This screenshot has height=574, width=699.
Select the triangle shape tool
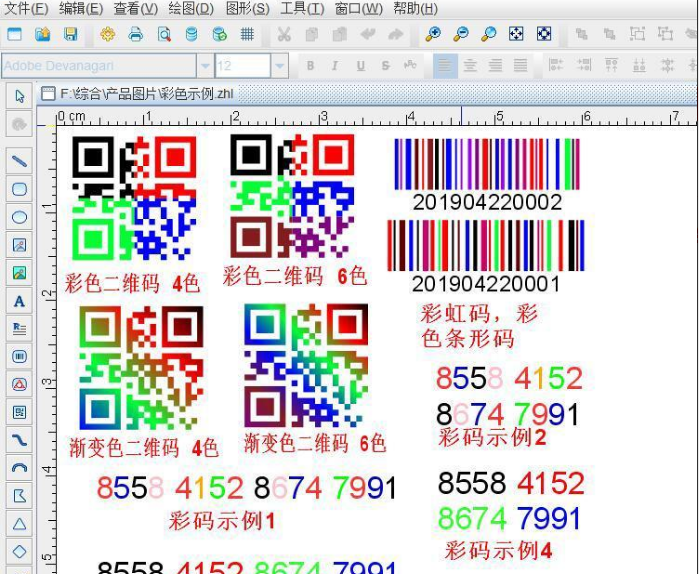pos(18,524)
